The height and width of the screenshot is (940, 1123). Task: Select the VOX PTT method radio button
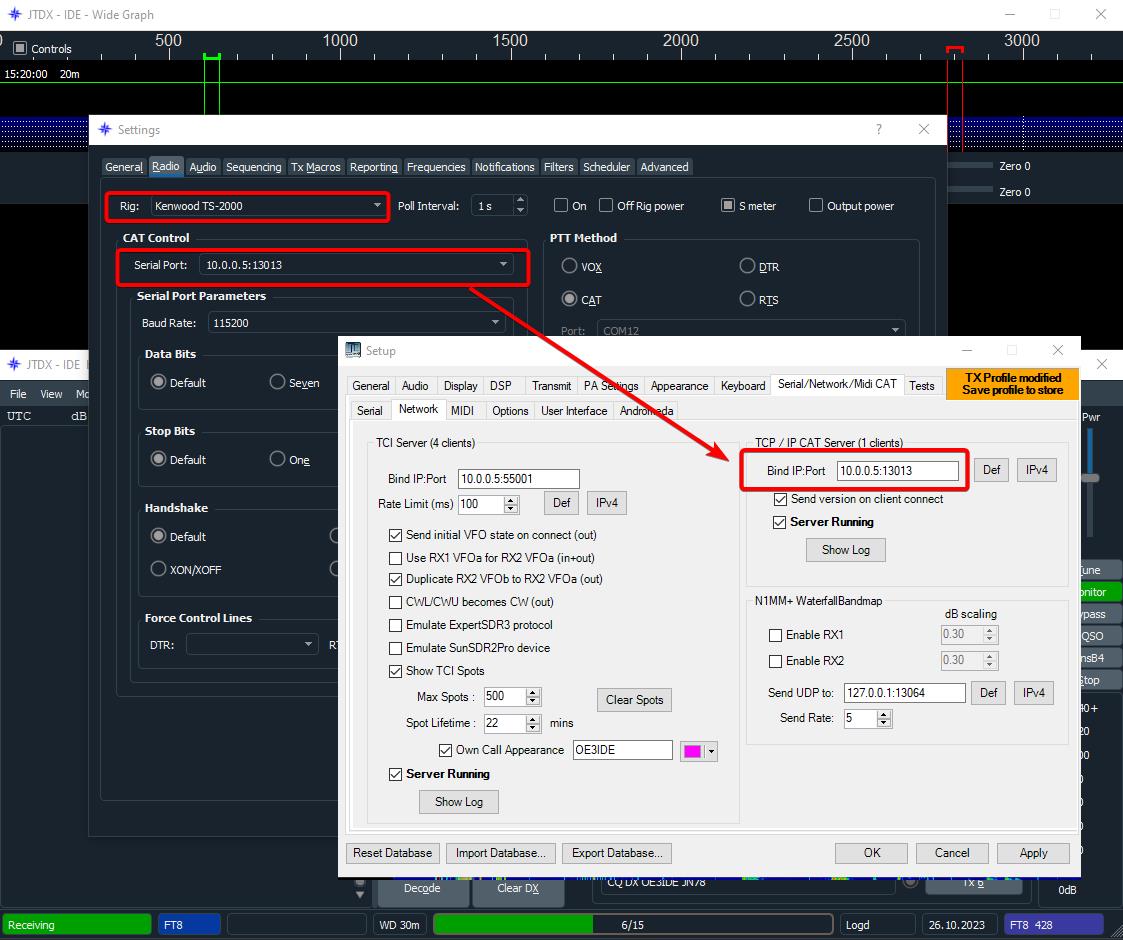point(569,267)
